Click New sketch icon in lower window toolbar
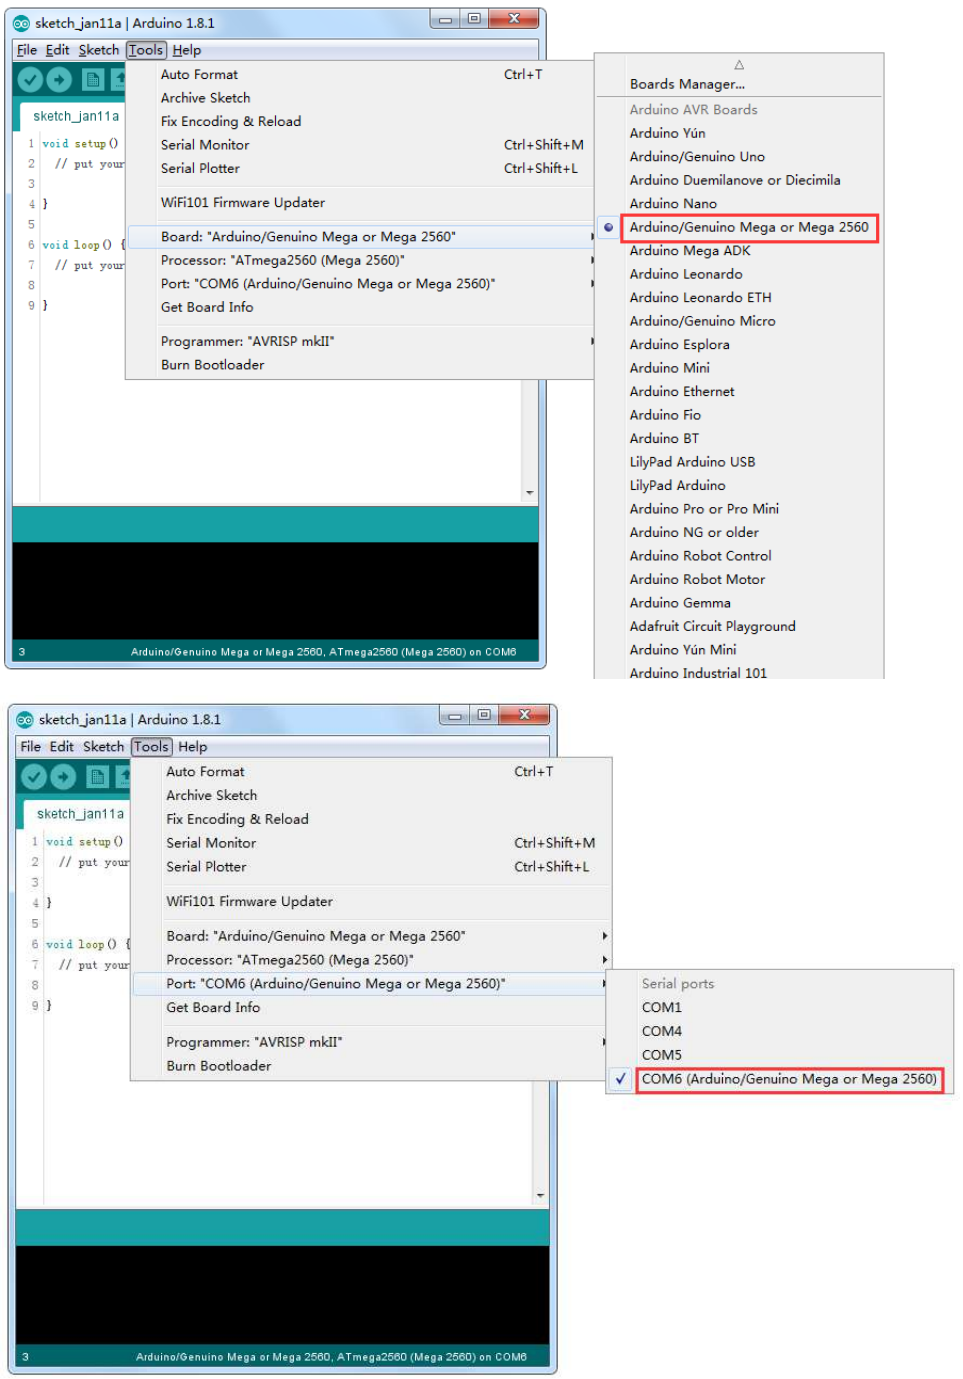Screen dimensions: 963x1379 tap(97, 777)
